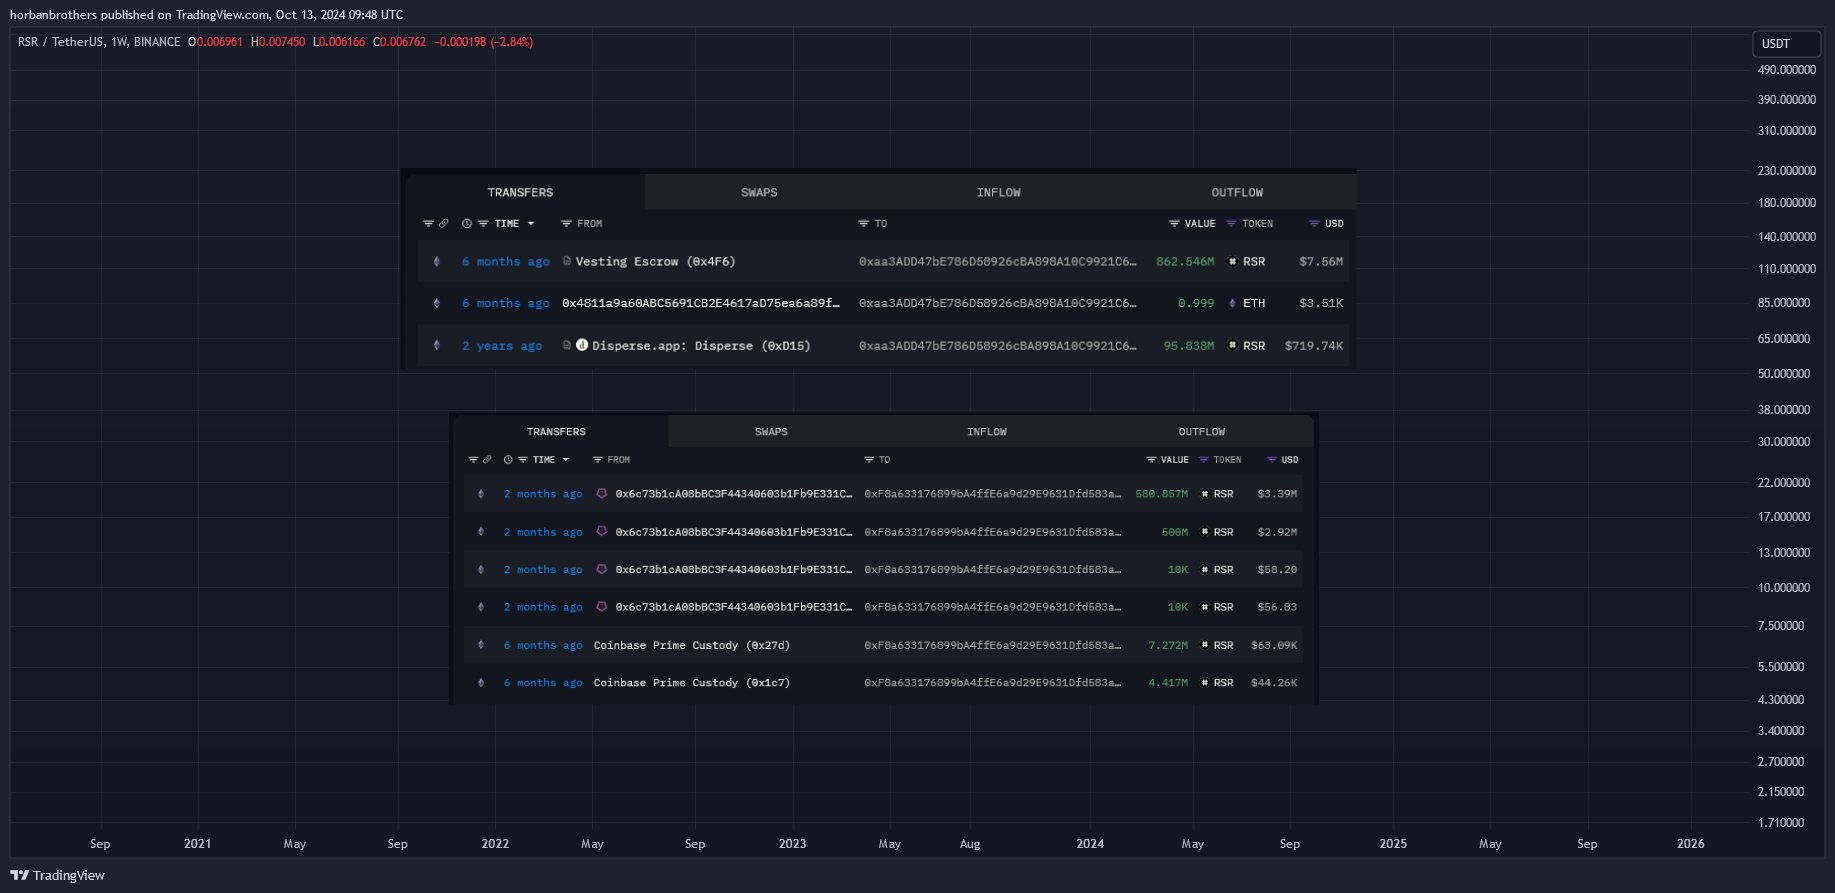Image resolution: width=1835 pixels, height=893 pixels.
Task: Click the chain link icon in the lower table header
Action: pos(487,460)
